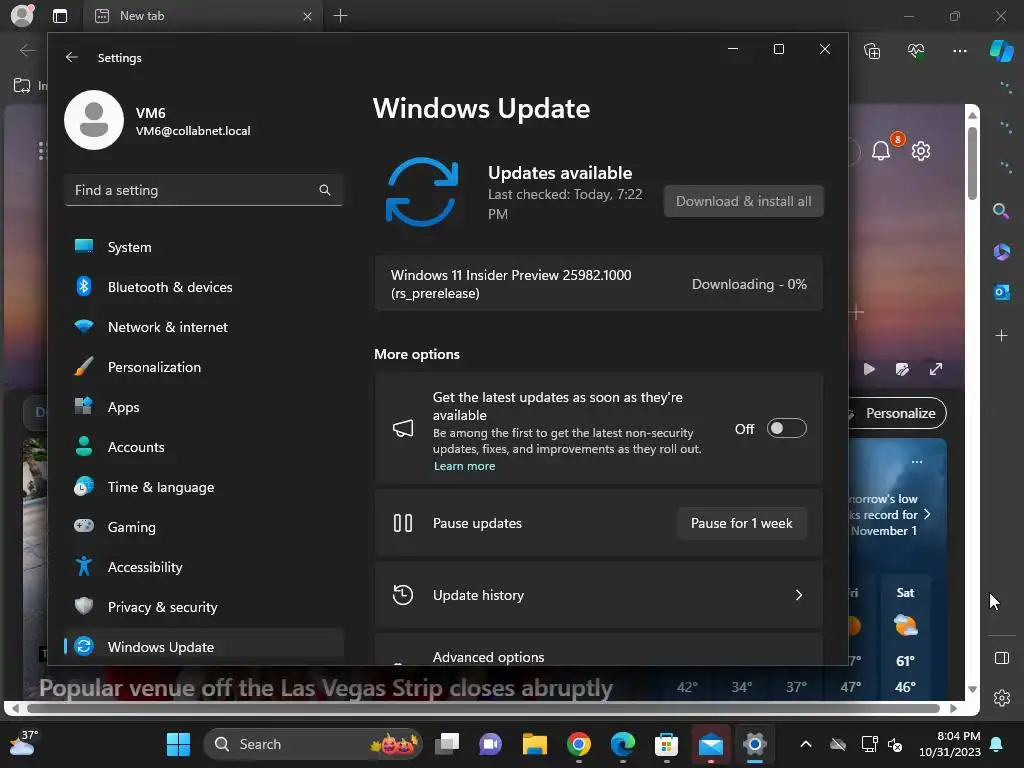The width and height of the screenshot is (1024, 768).
Task: Click the Popular venue Las Vegas headline
Action: 325,687
